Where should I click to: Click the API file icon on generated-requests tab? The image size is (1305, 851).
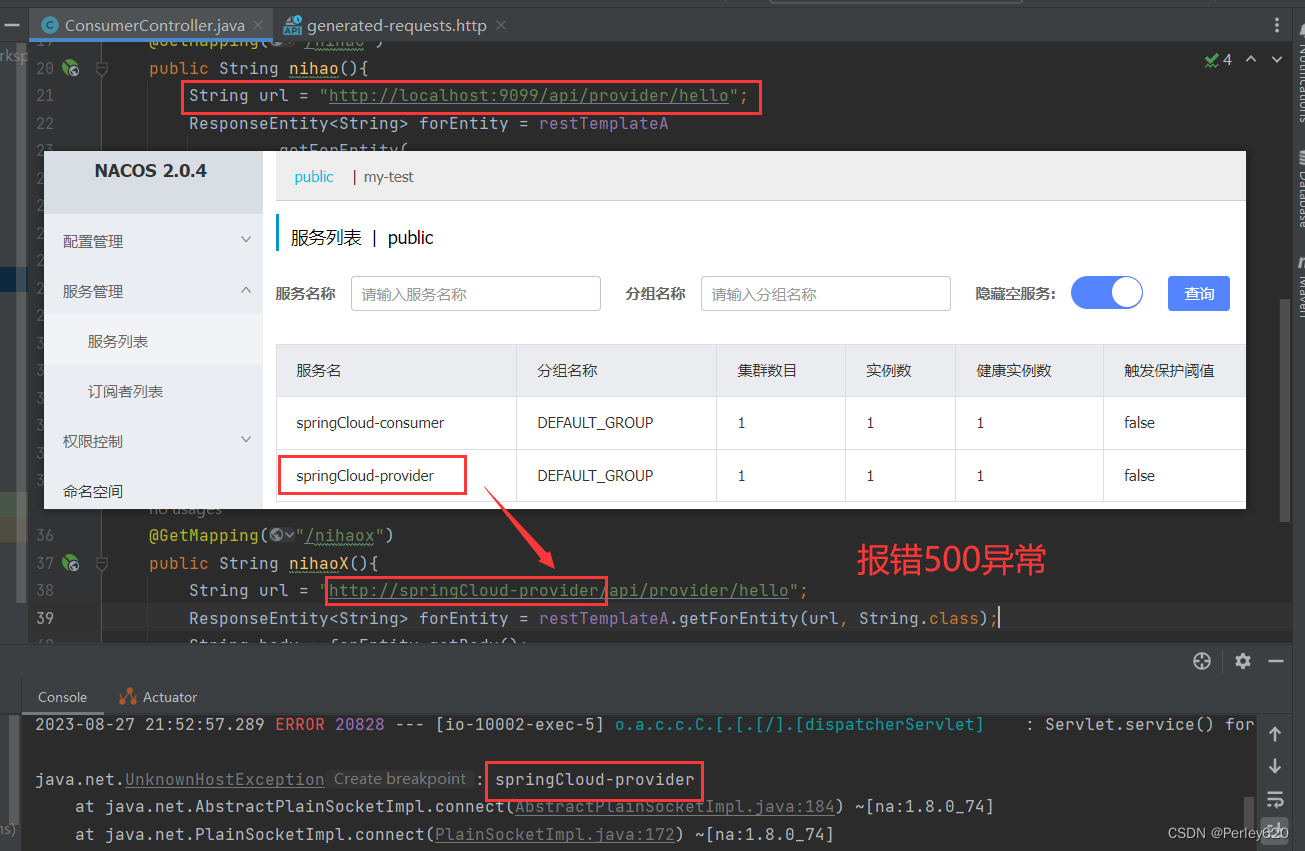292,25
